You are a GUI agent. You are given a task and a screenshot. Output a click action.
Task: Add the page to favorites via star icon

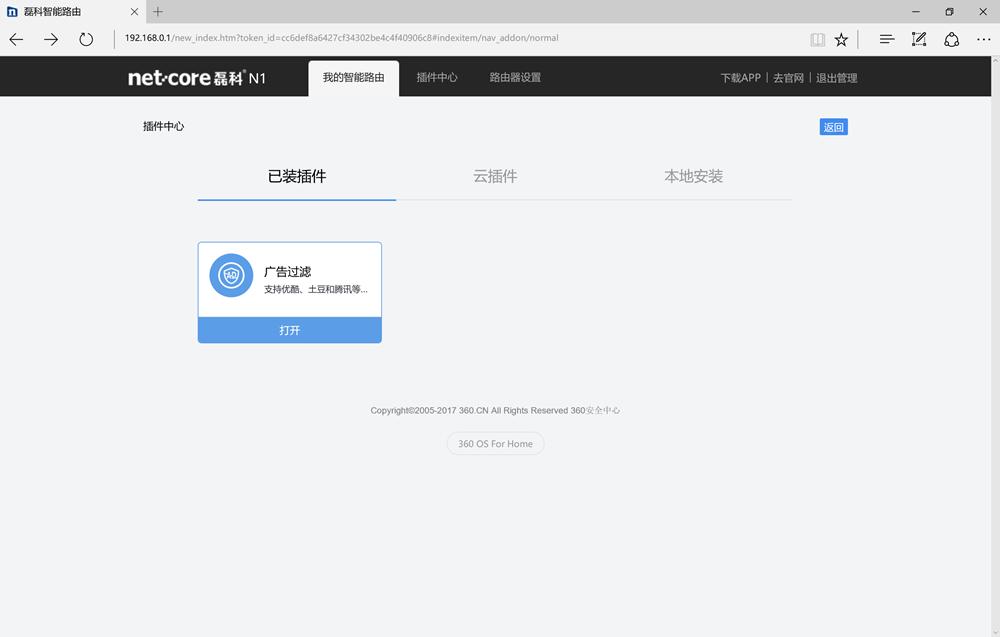[841, 39]
